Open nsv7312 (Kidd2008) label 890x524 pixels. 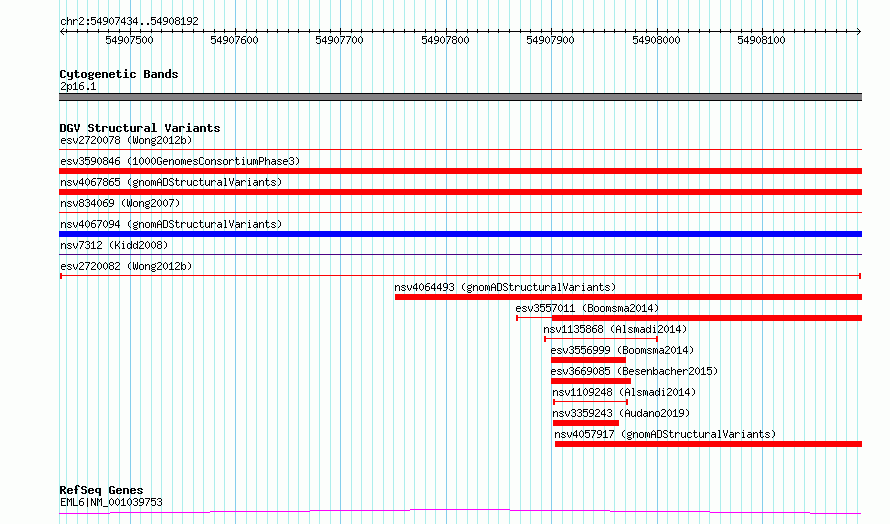[x=114, y=245]
